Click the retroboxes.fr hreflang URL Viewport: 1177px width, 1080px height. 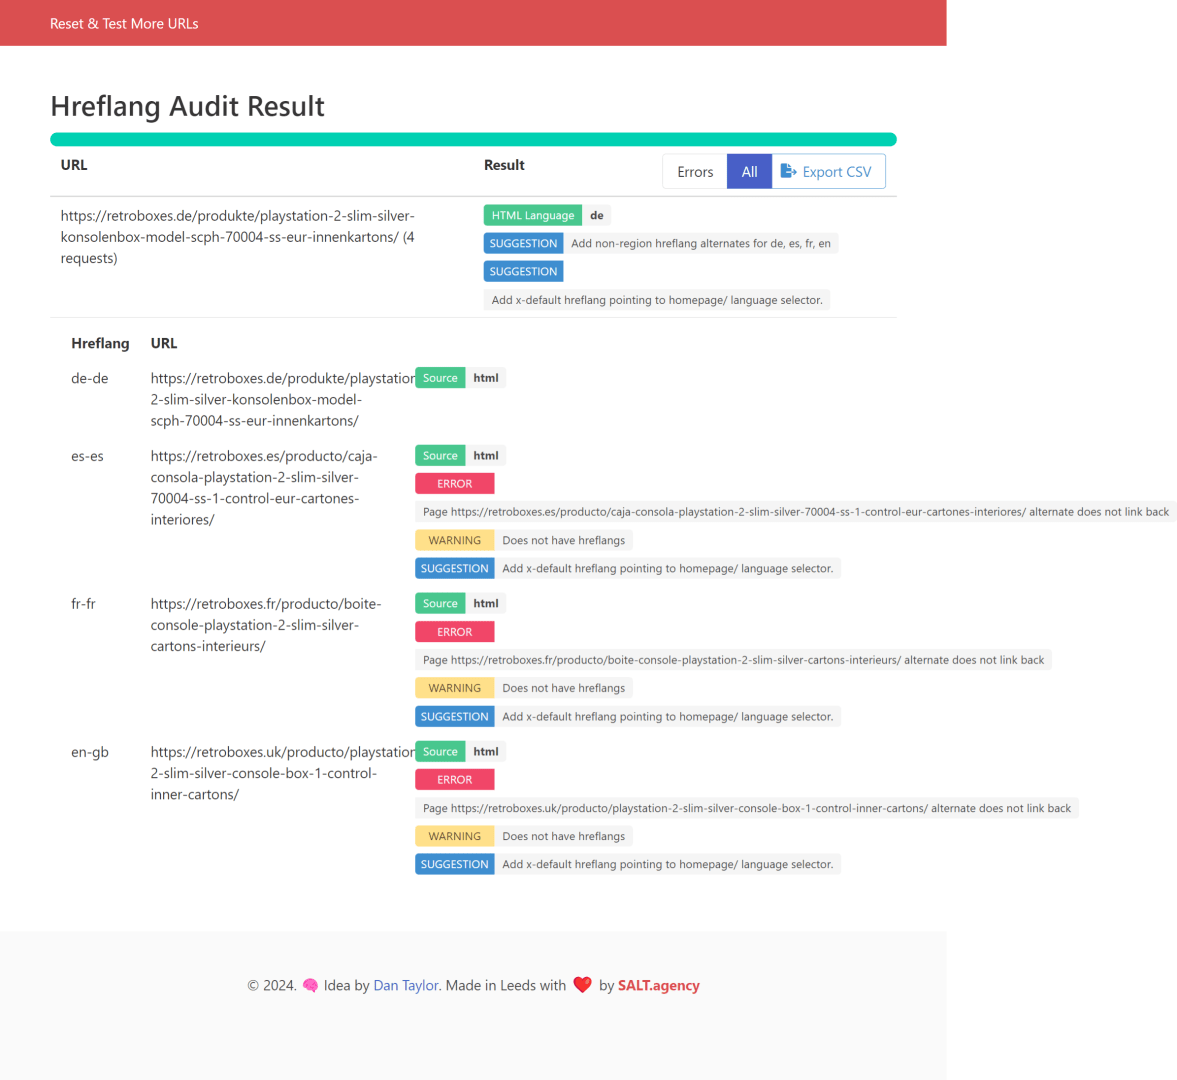(266, 625)
